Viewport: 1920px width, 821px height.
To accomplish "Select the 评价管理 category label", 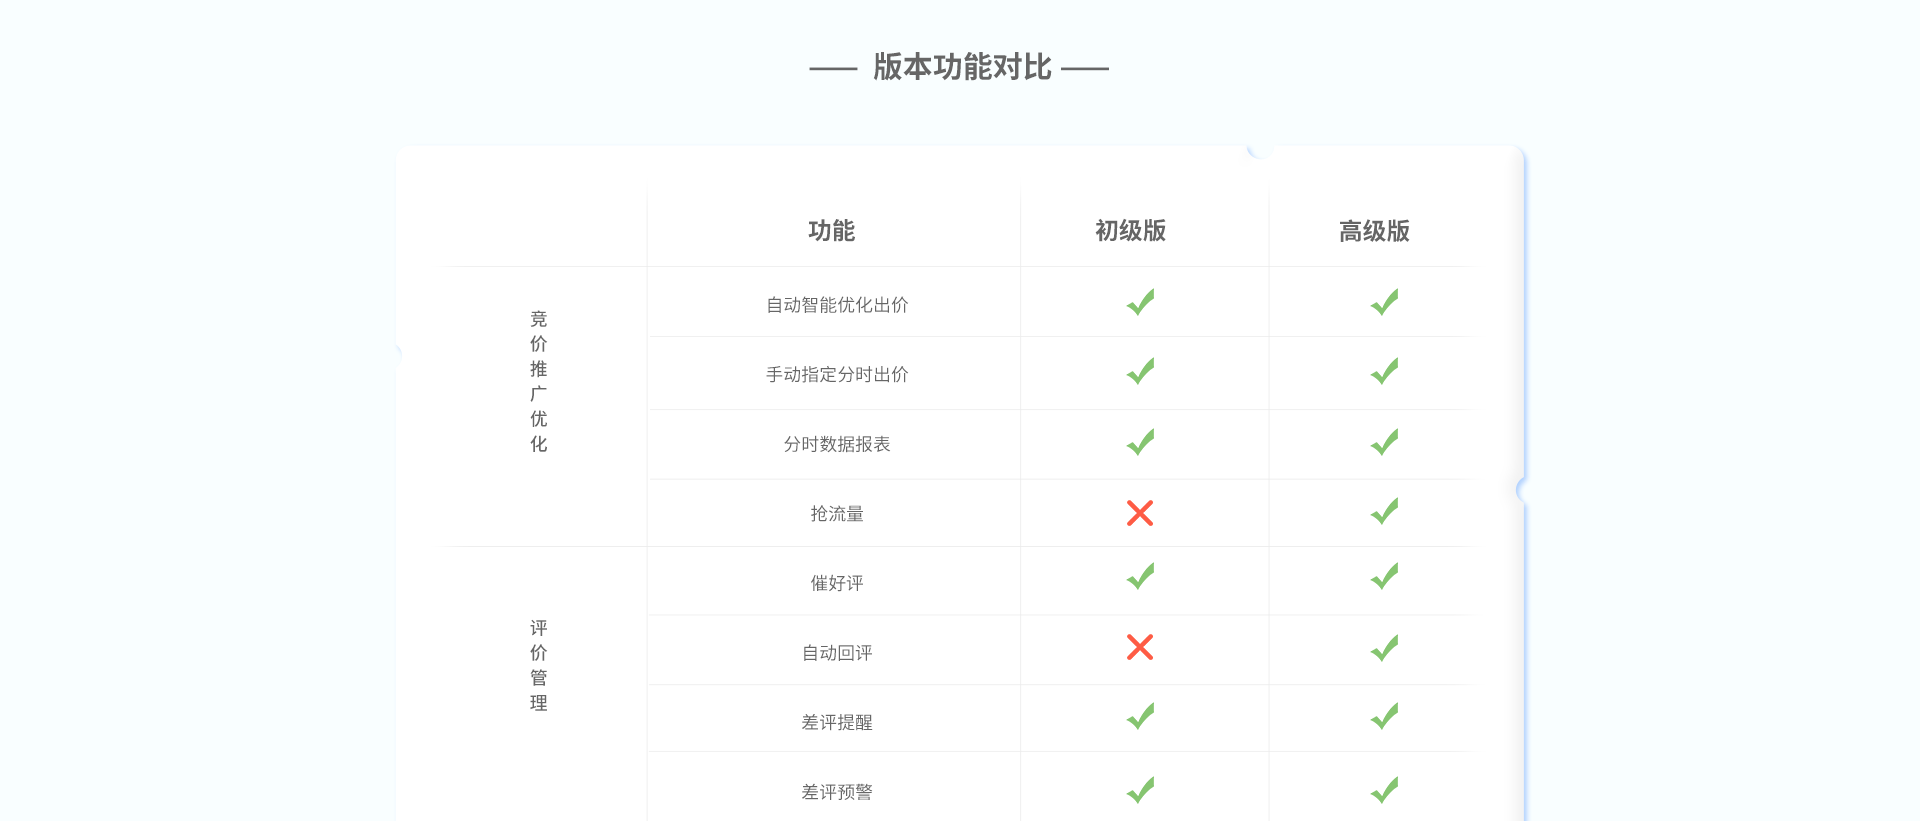I will click(x=539, y=665).
